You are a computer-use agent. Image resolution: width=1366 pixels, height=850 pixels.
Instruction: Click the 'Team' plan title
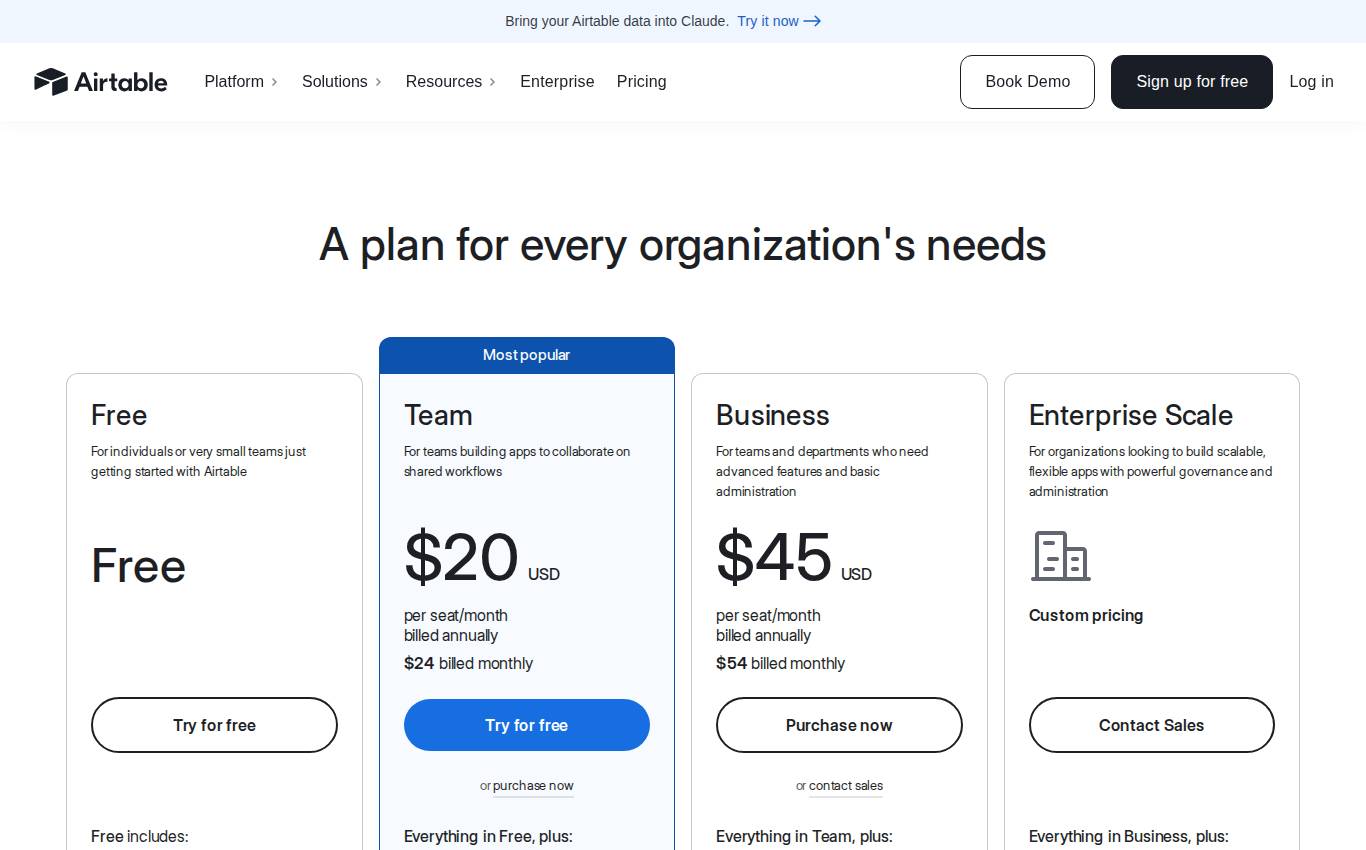(438, 415)
